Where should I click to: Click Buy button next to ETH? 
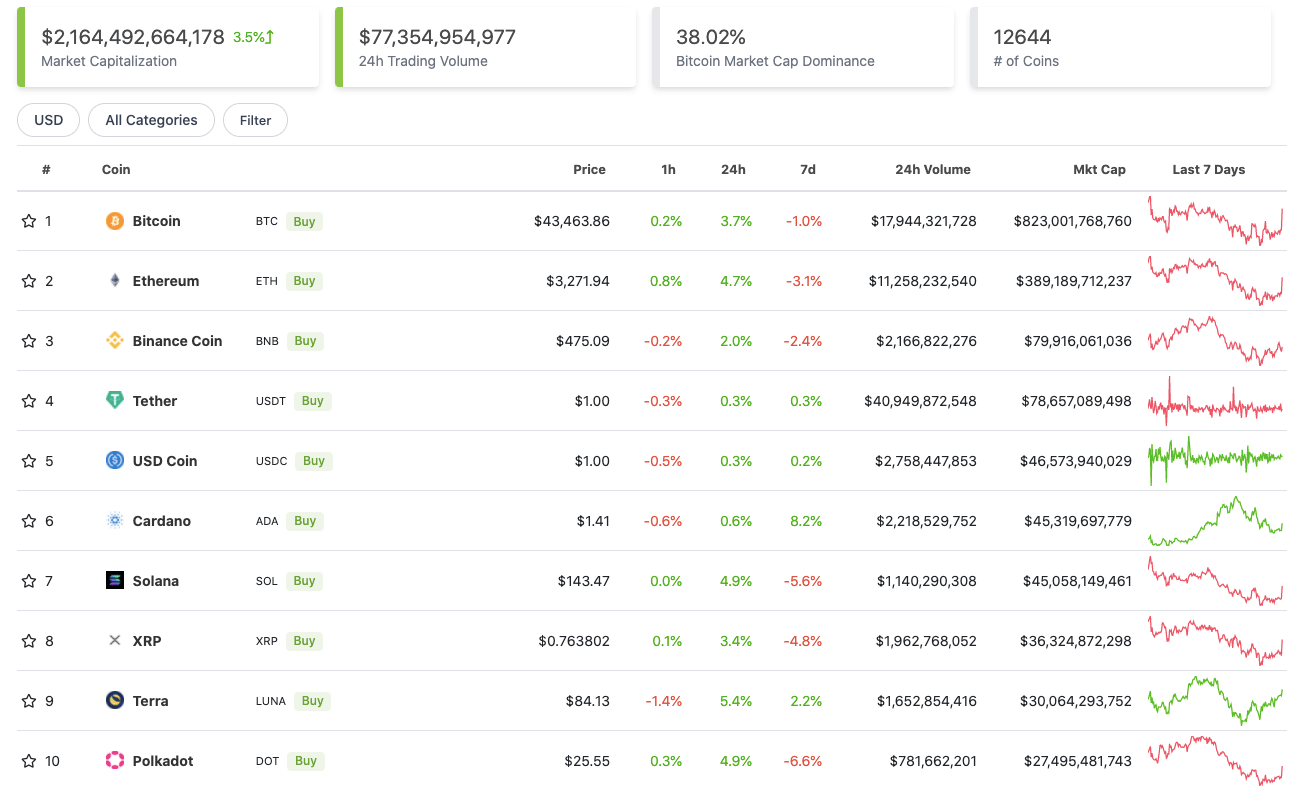click(x=304, y=281)
